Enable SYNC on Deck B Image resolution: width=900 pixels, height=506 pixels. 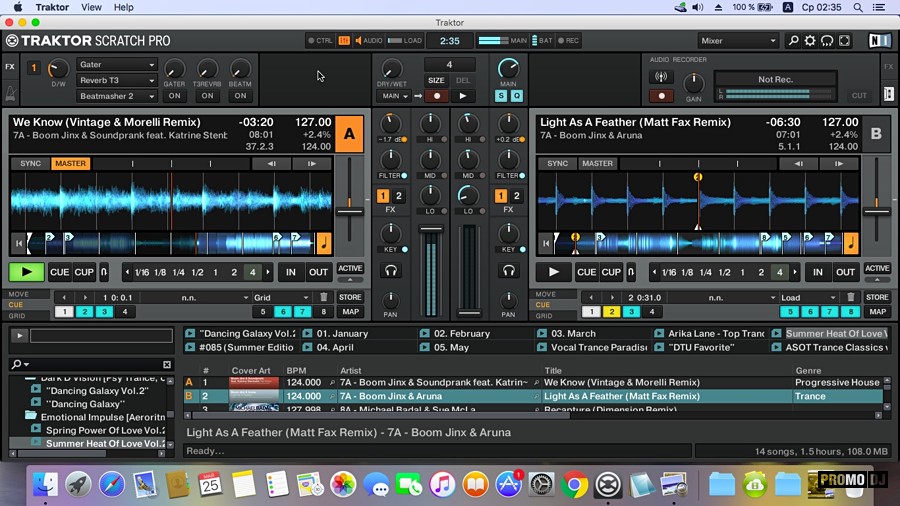(x=558, y=163)
